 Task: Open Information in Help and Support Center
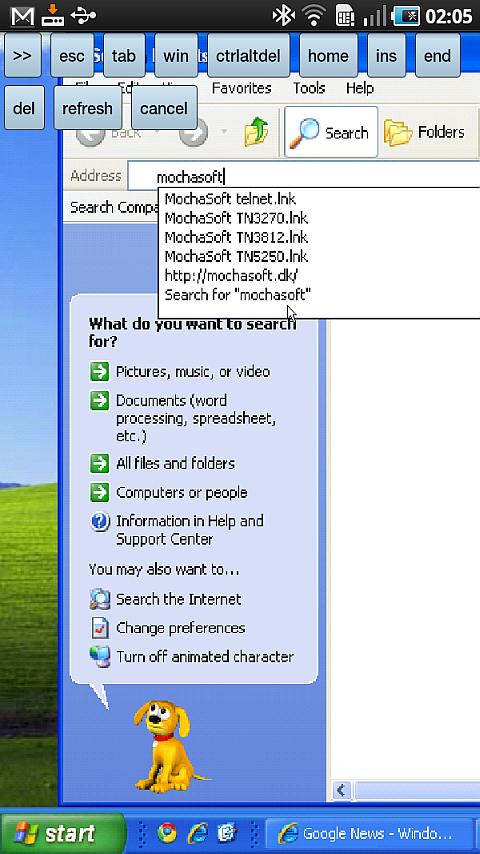(190, 530)
